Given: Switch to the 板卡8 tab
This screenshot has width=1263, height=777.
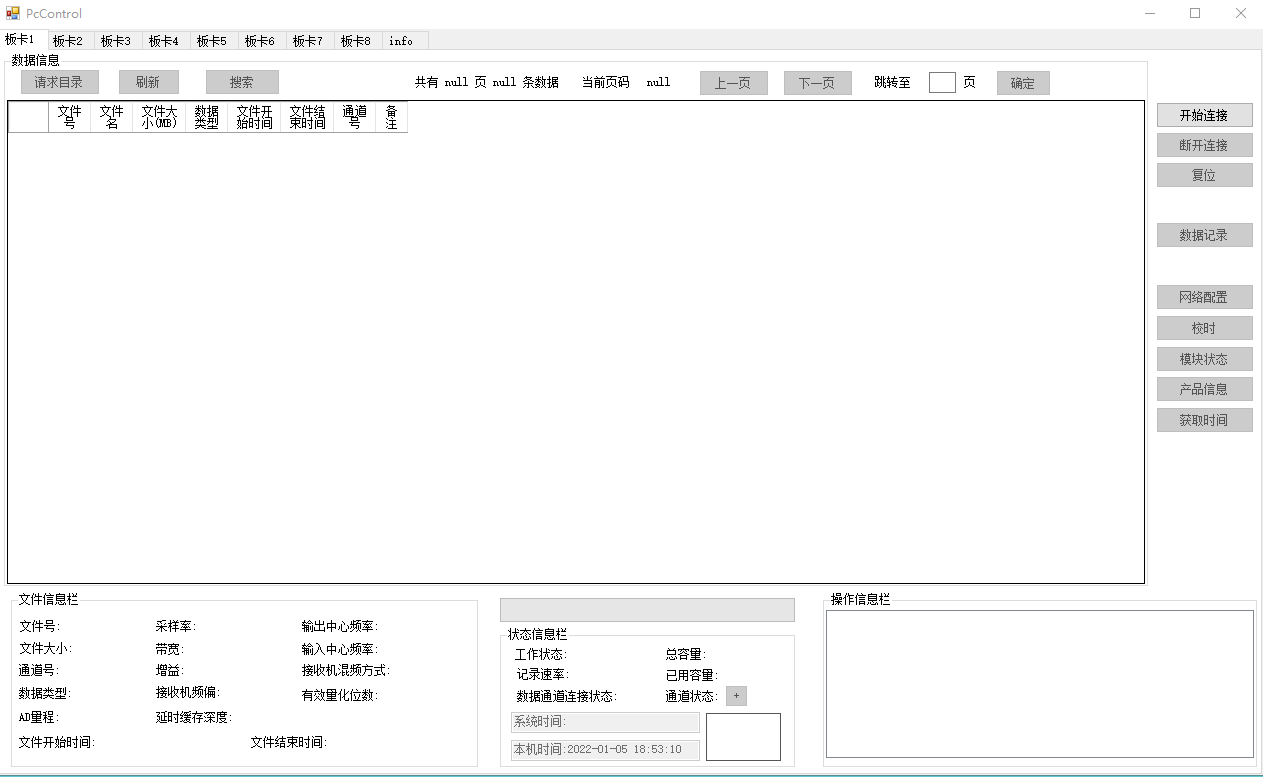Looking at the screenshot, I should click(x=356, y=41).
